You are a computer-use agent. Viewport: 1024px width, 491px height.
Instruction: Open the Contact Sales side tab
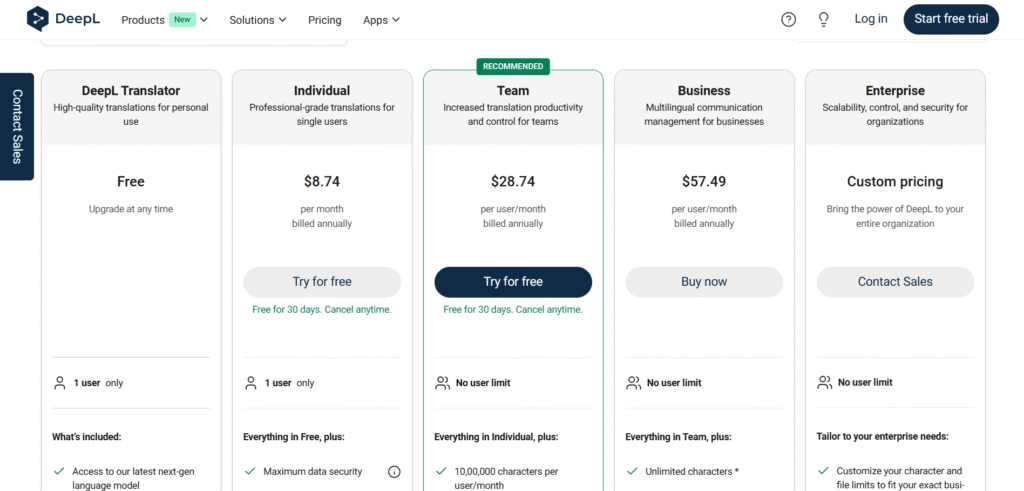coord(17,127)
